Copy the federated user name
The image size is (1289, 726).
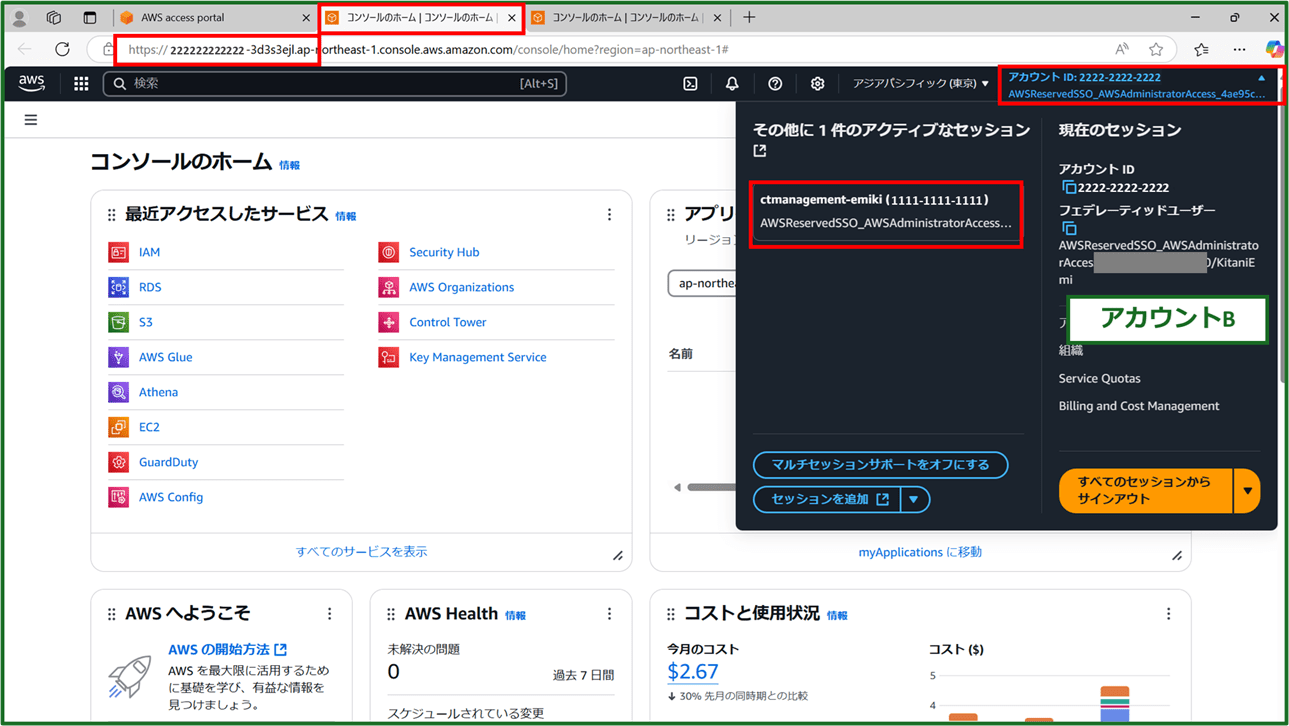[x=1068, y=228]
